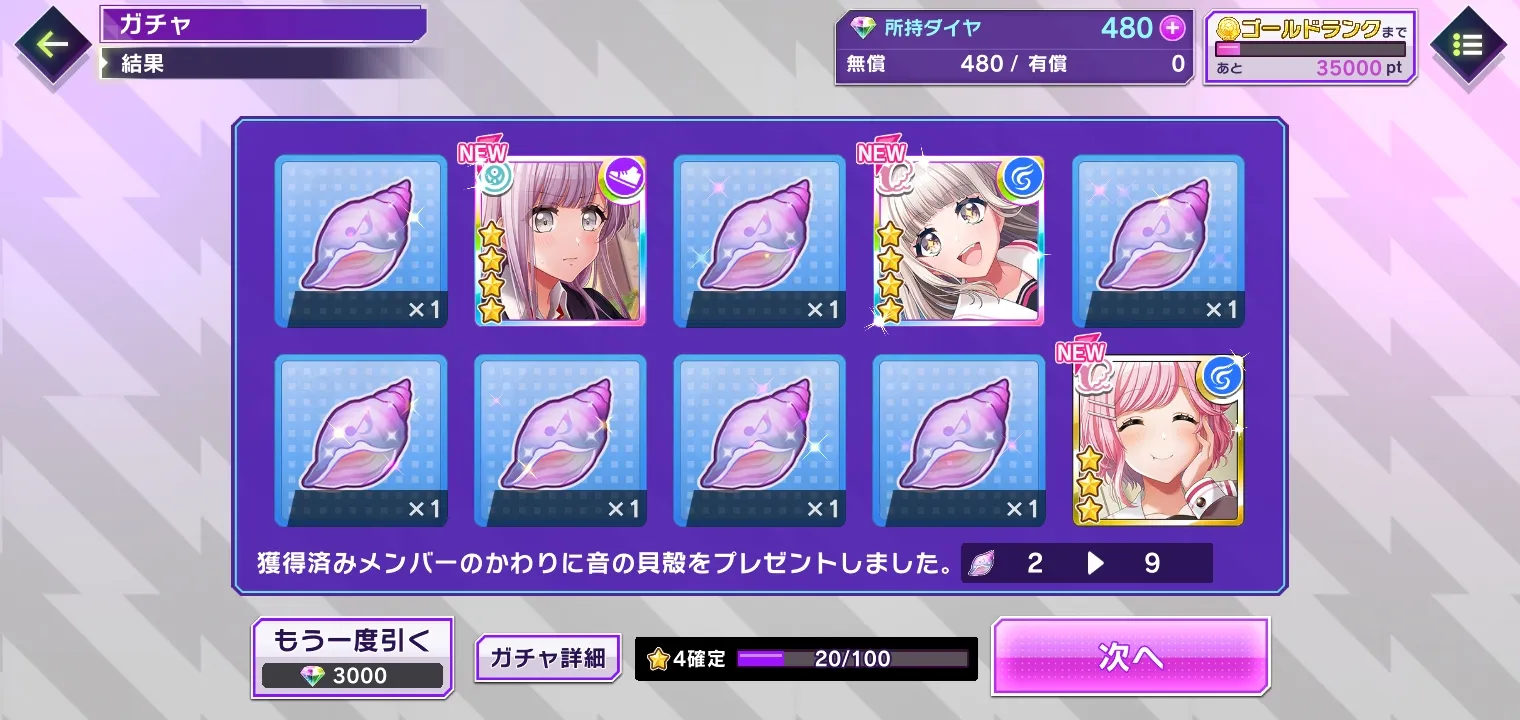Viewport: 1520px width, 720px height.
Task: Tap the star icon beside 4確定
Action: pyautogui.click(x=658, y=659)
